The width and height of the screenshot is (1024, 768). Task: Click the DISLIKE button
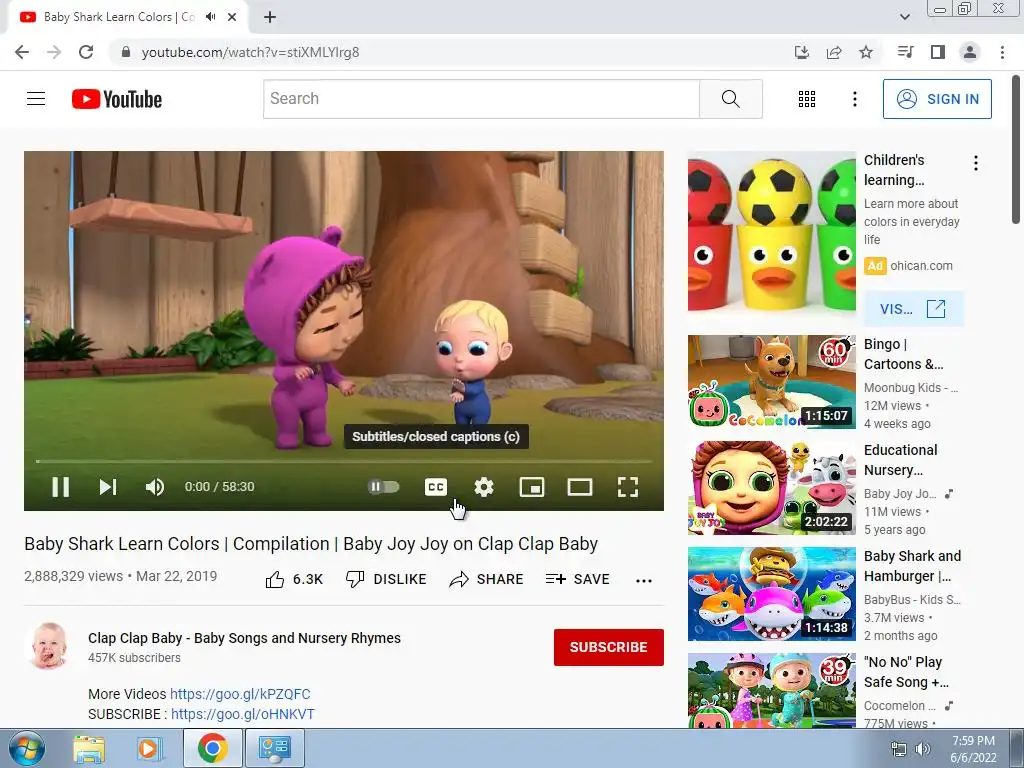click(386, 579)
